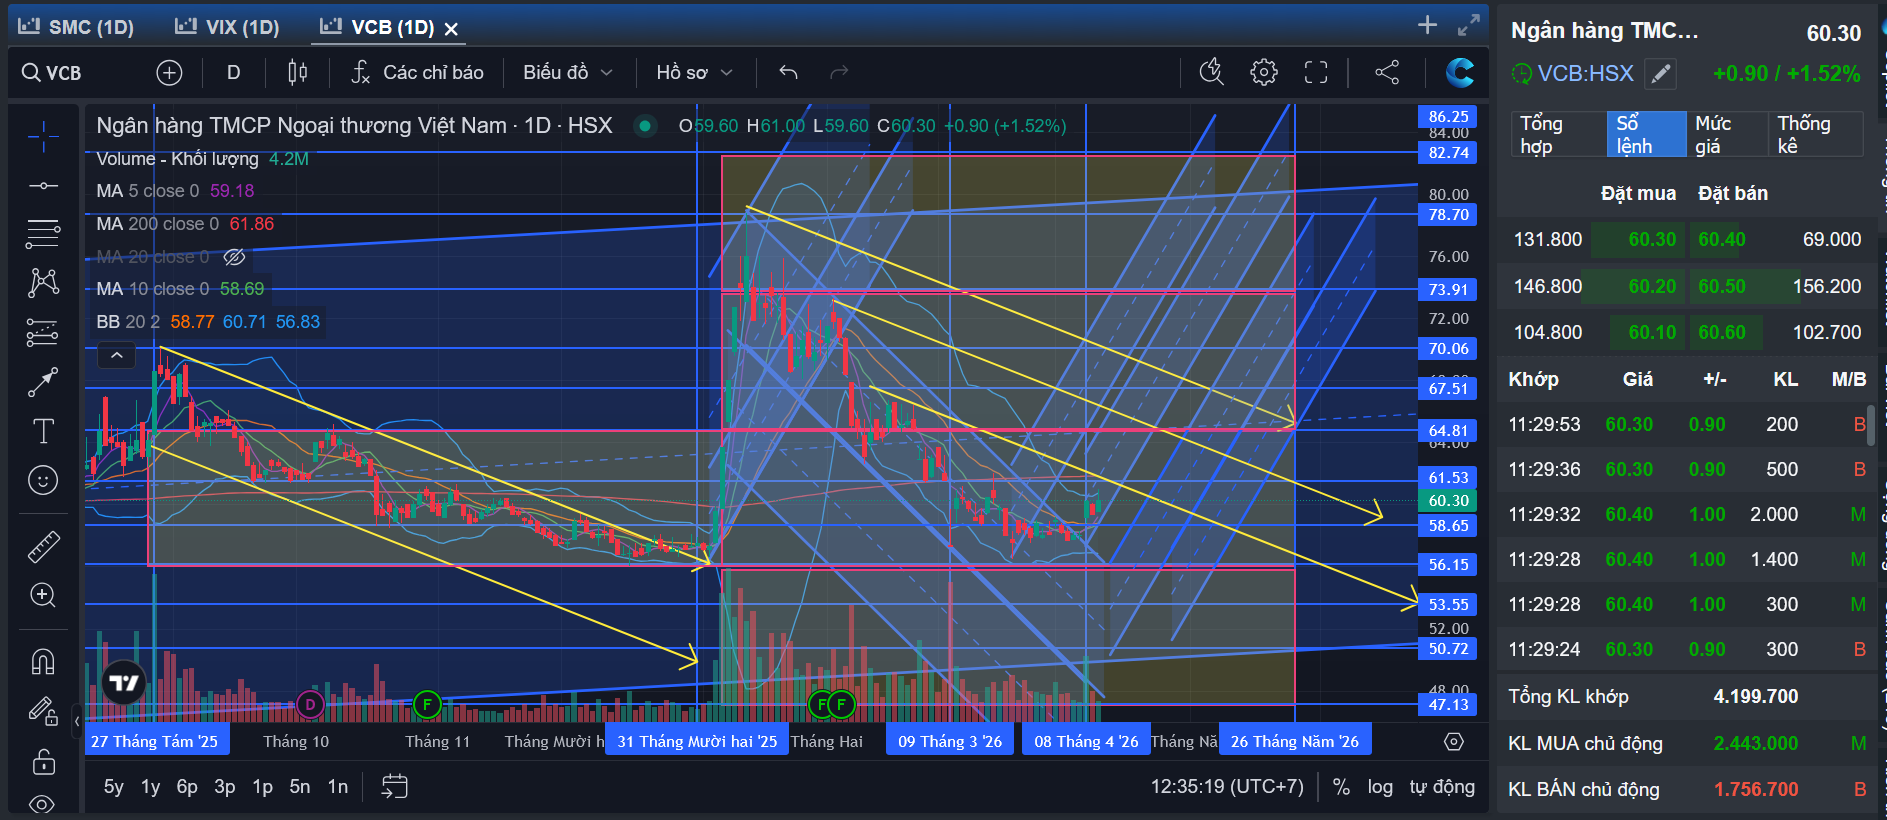Select the ruler measure tool
Image resolution: width=1887 pixels, height=820 pixels.
pos(43,546)
